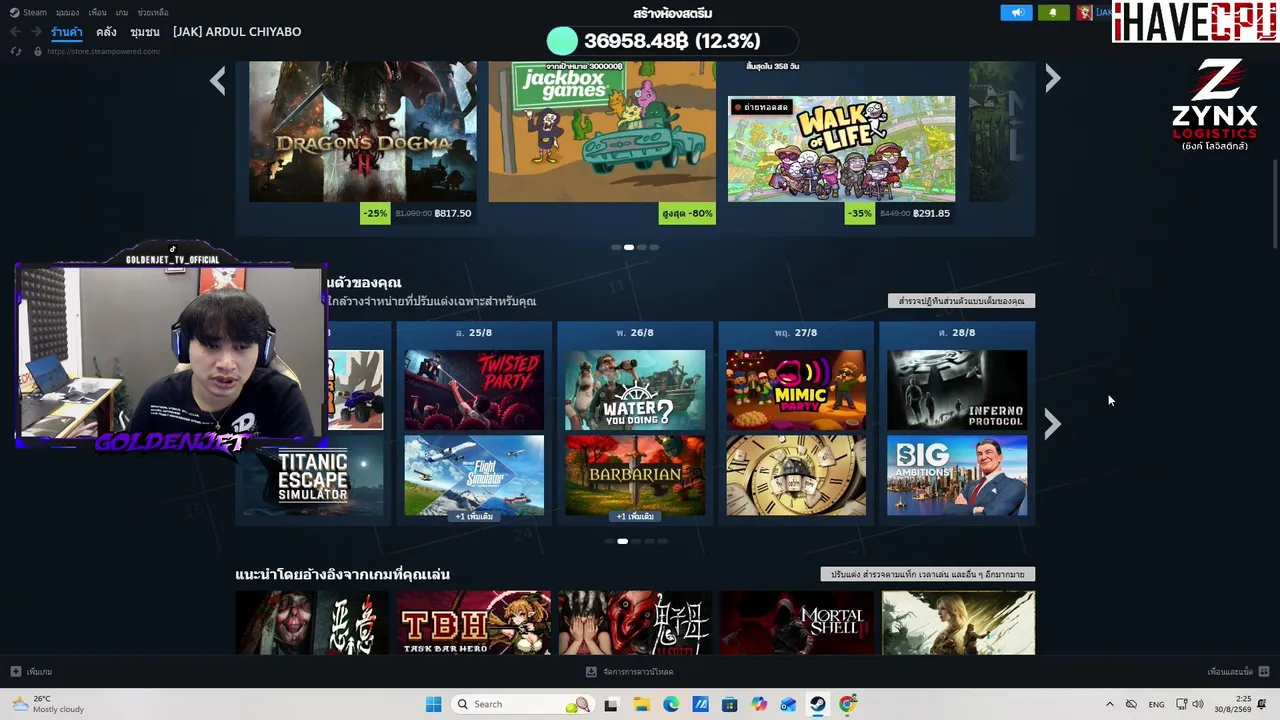The image size is (1280, 720).
Task: Expand '+1 เพิ่มเติม' under Barbarian
Action: pos(635,516)
